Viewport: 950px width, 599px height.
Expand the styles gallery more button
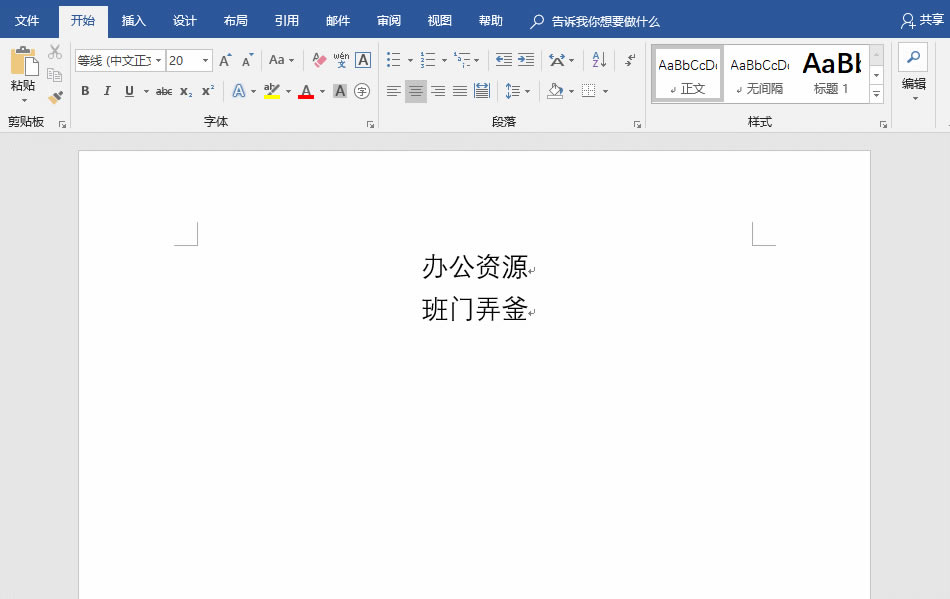click(x=877, y=94)
